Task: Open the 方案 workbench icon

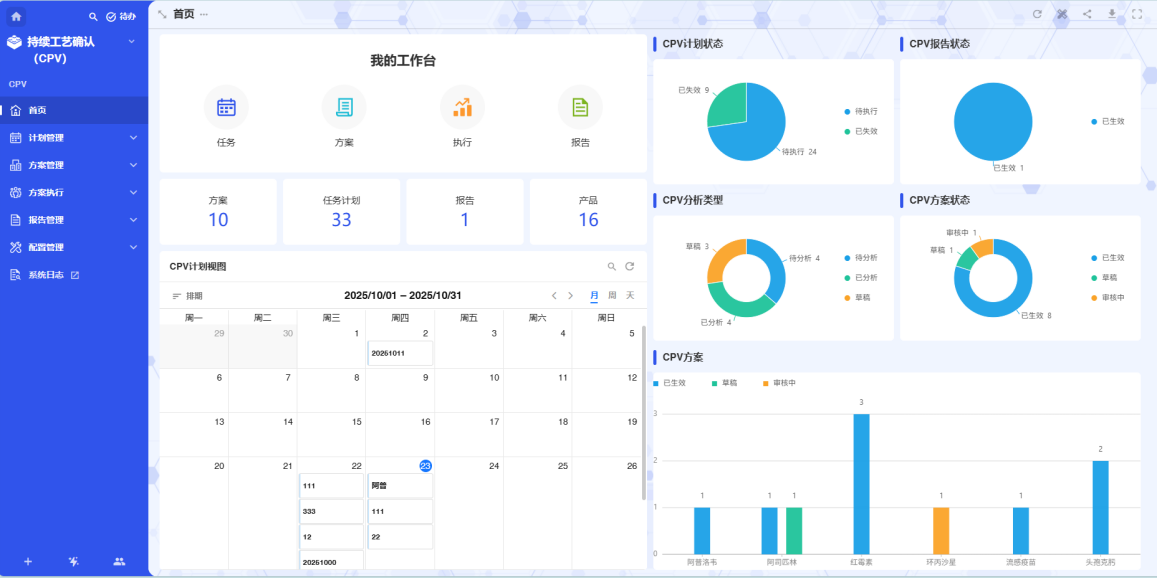Action: click(x=344, y=107)
